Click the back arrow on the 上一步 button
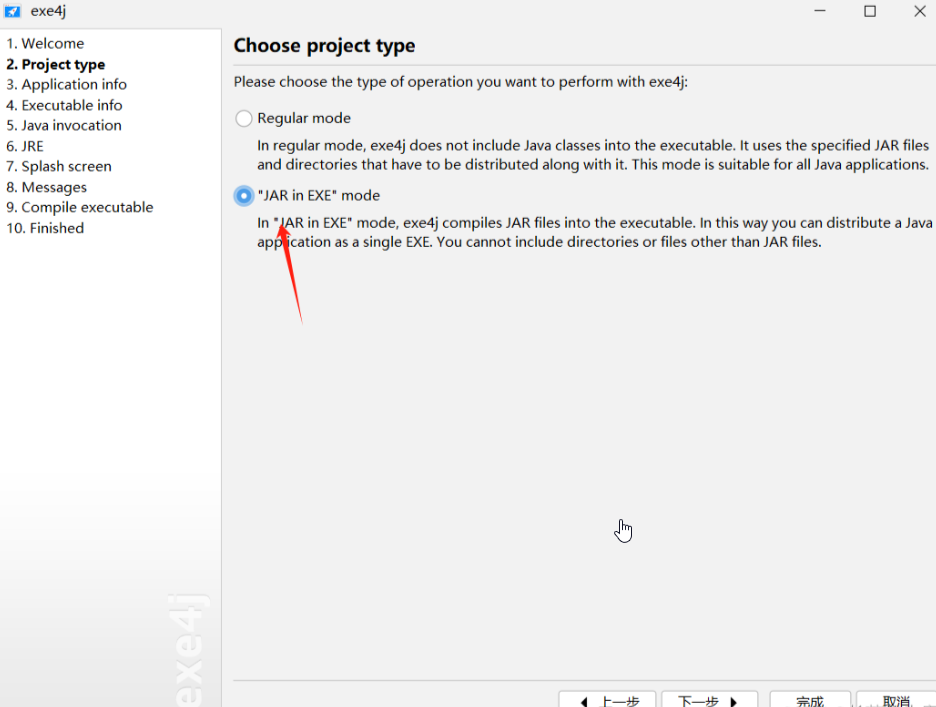 point(585,700)
